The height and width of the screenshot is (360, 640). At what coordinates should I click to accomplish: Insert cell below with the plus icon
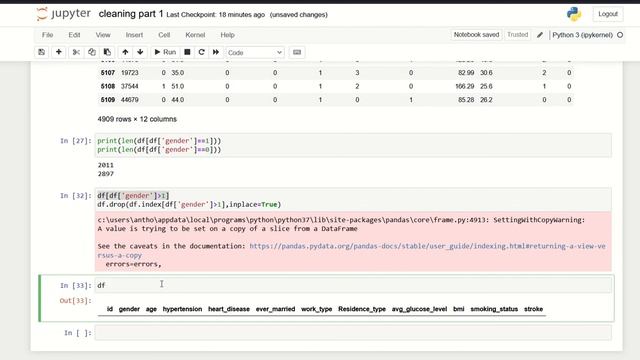click(59, 52)
